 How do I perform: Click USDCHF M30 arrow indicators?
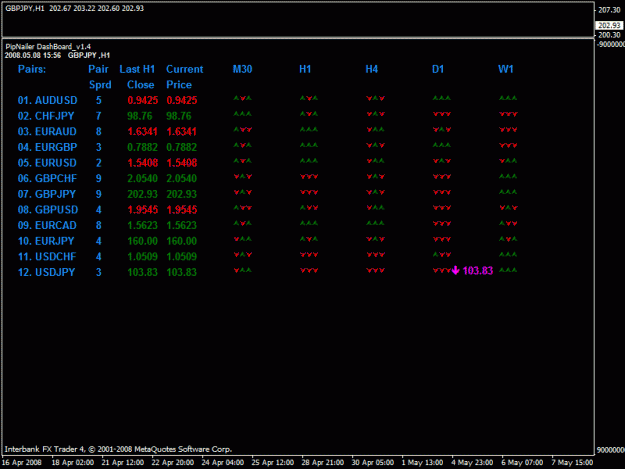click(242, 254)
